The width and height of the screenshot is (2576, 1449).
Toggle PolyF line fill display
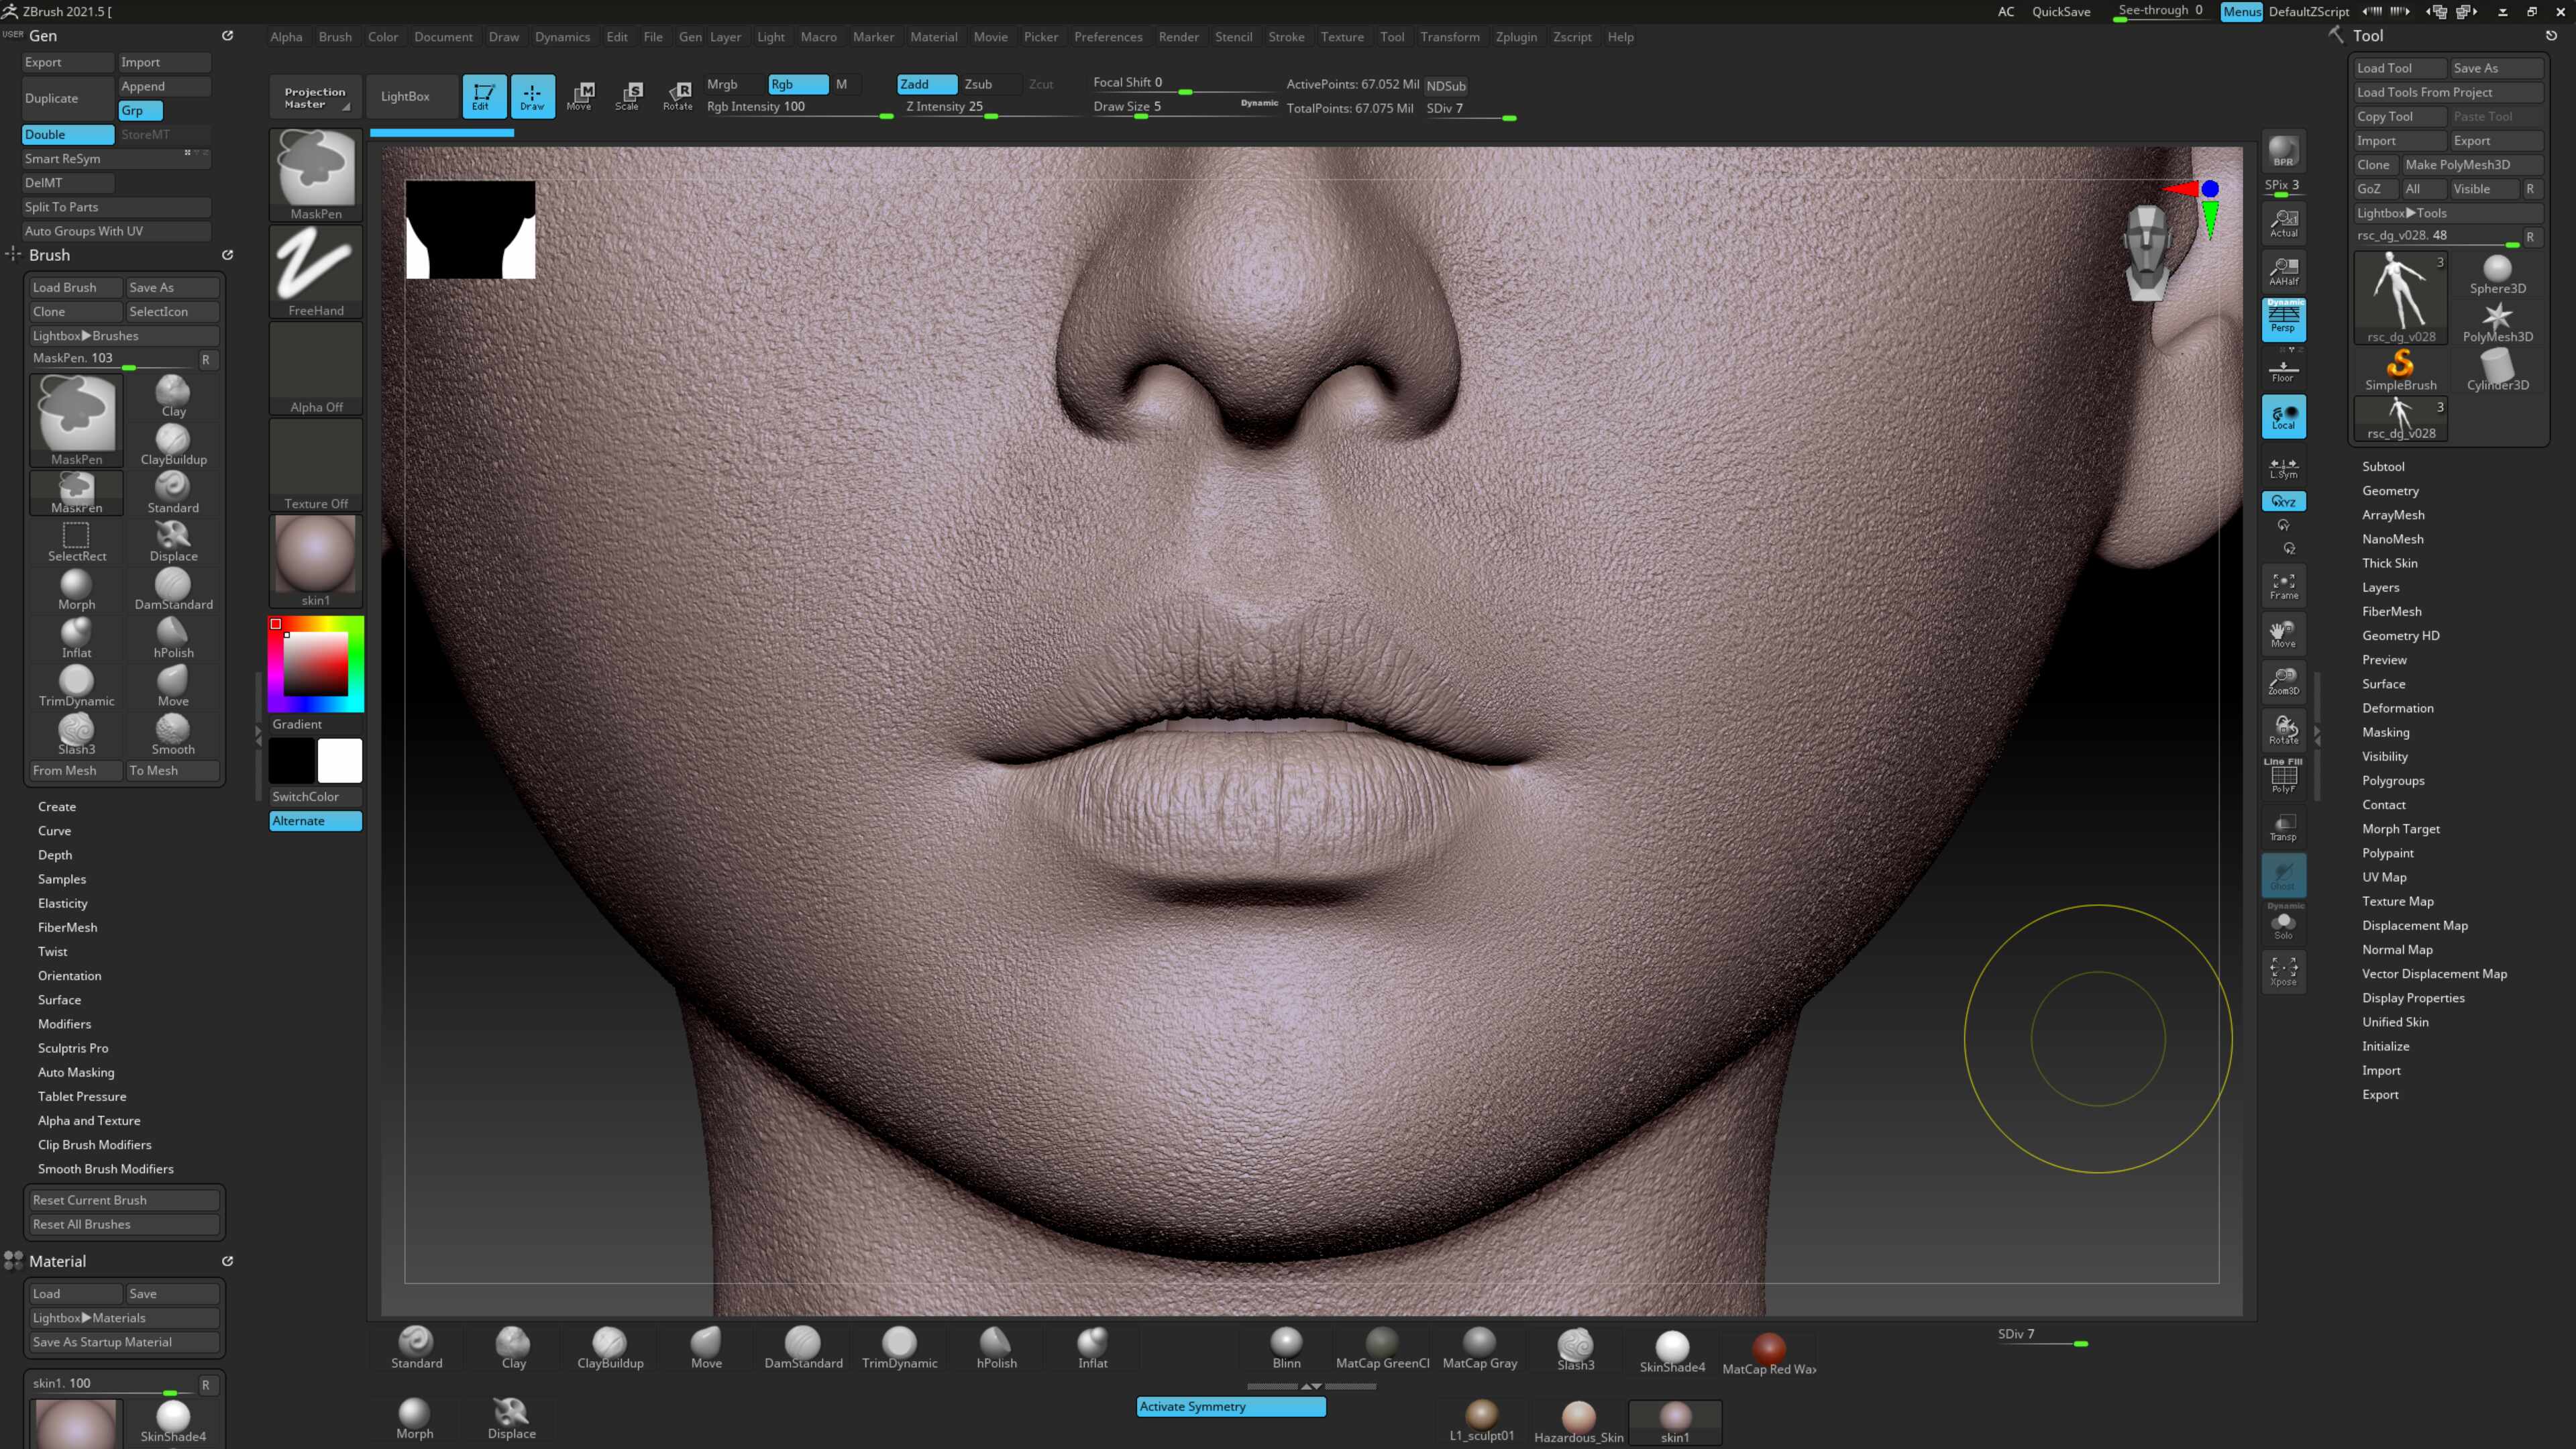[x=2283, y=776]
